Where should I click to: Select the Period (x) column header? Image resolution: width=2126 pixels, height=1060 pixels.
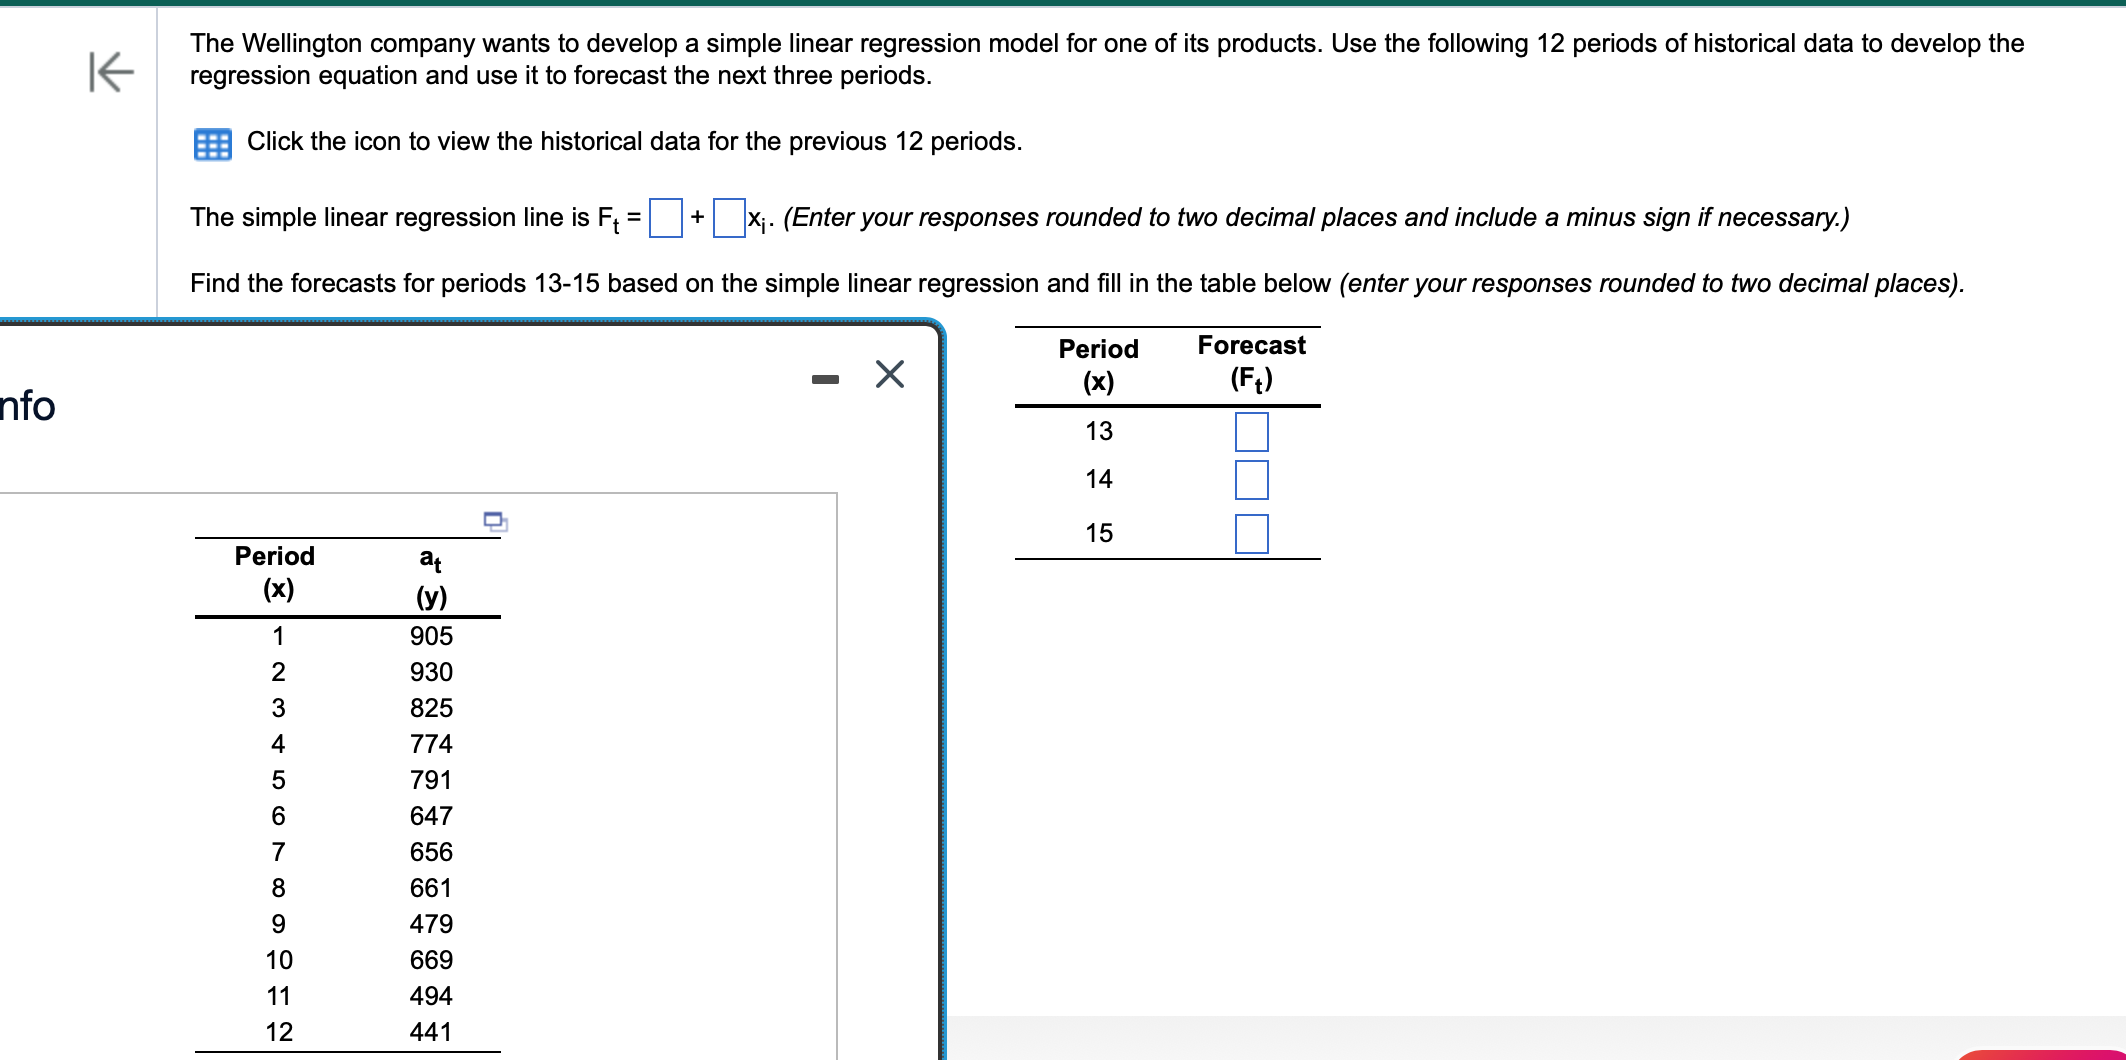(275, 572)
